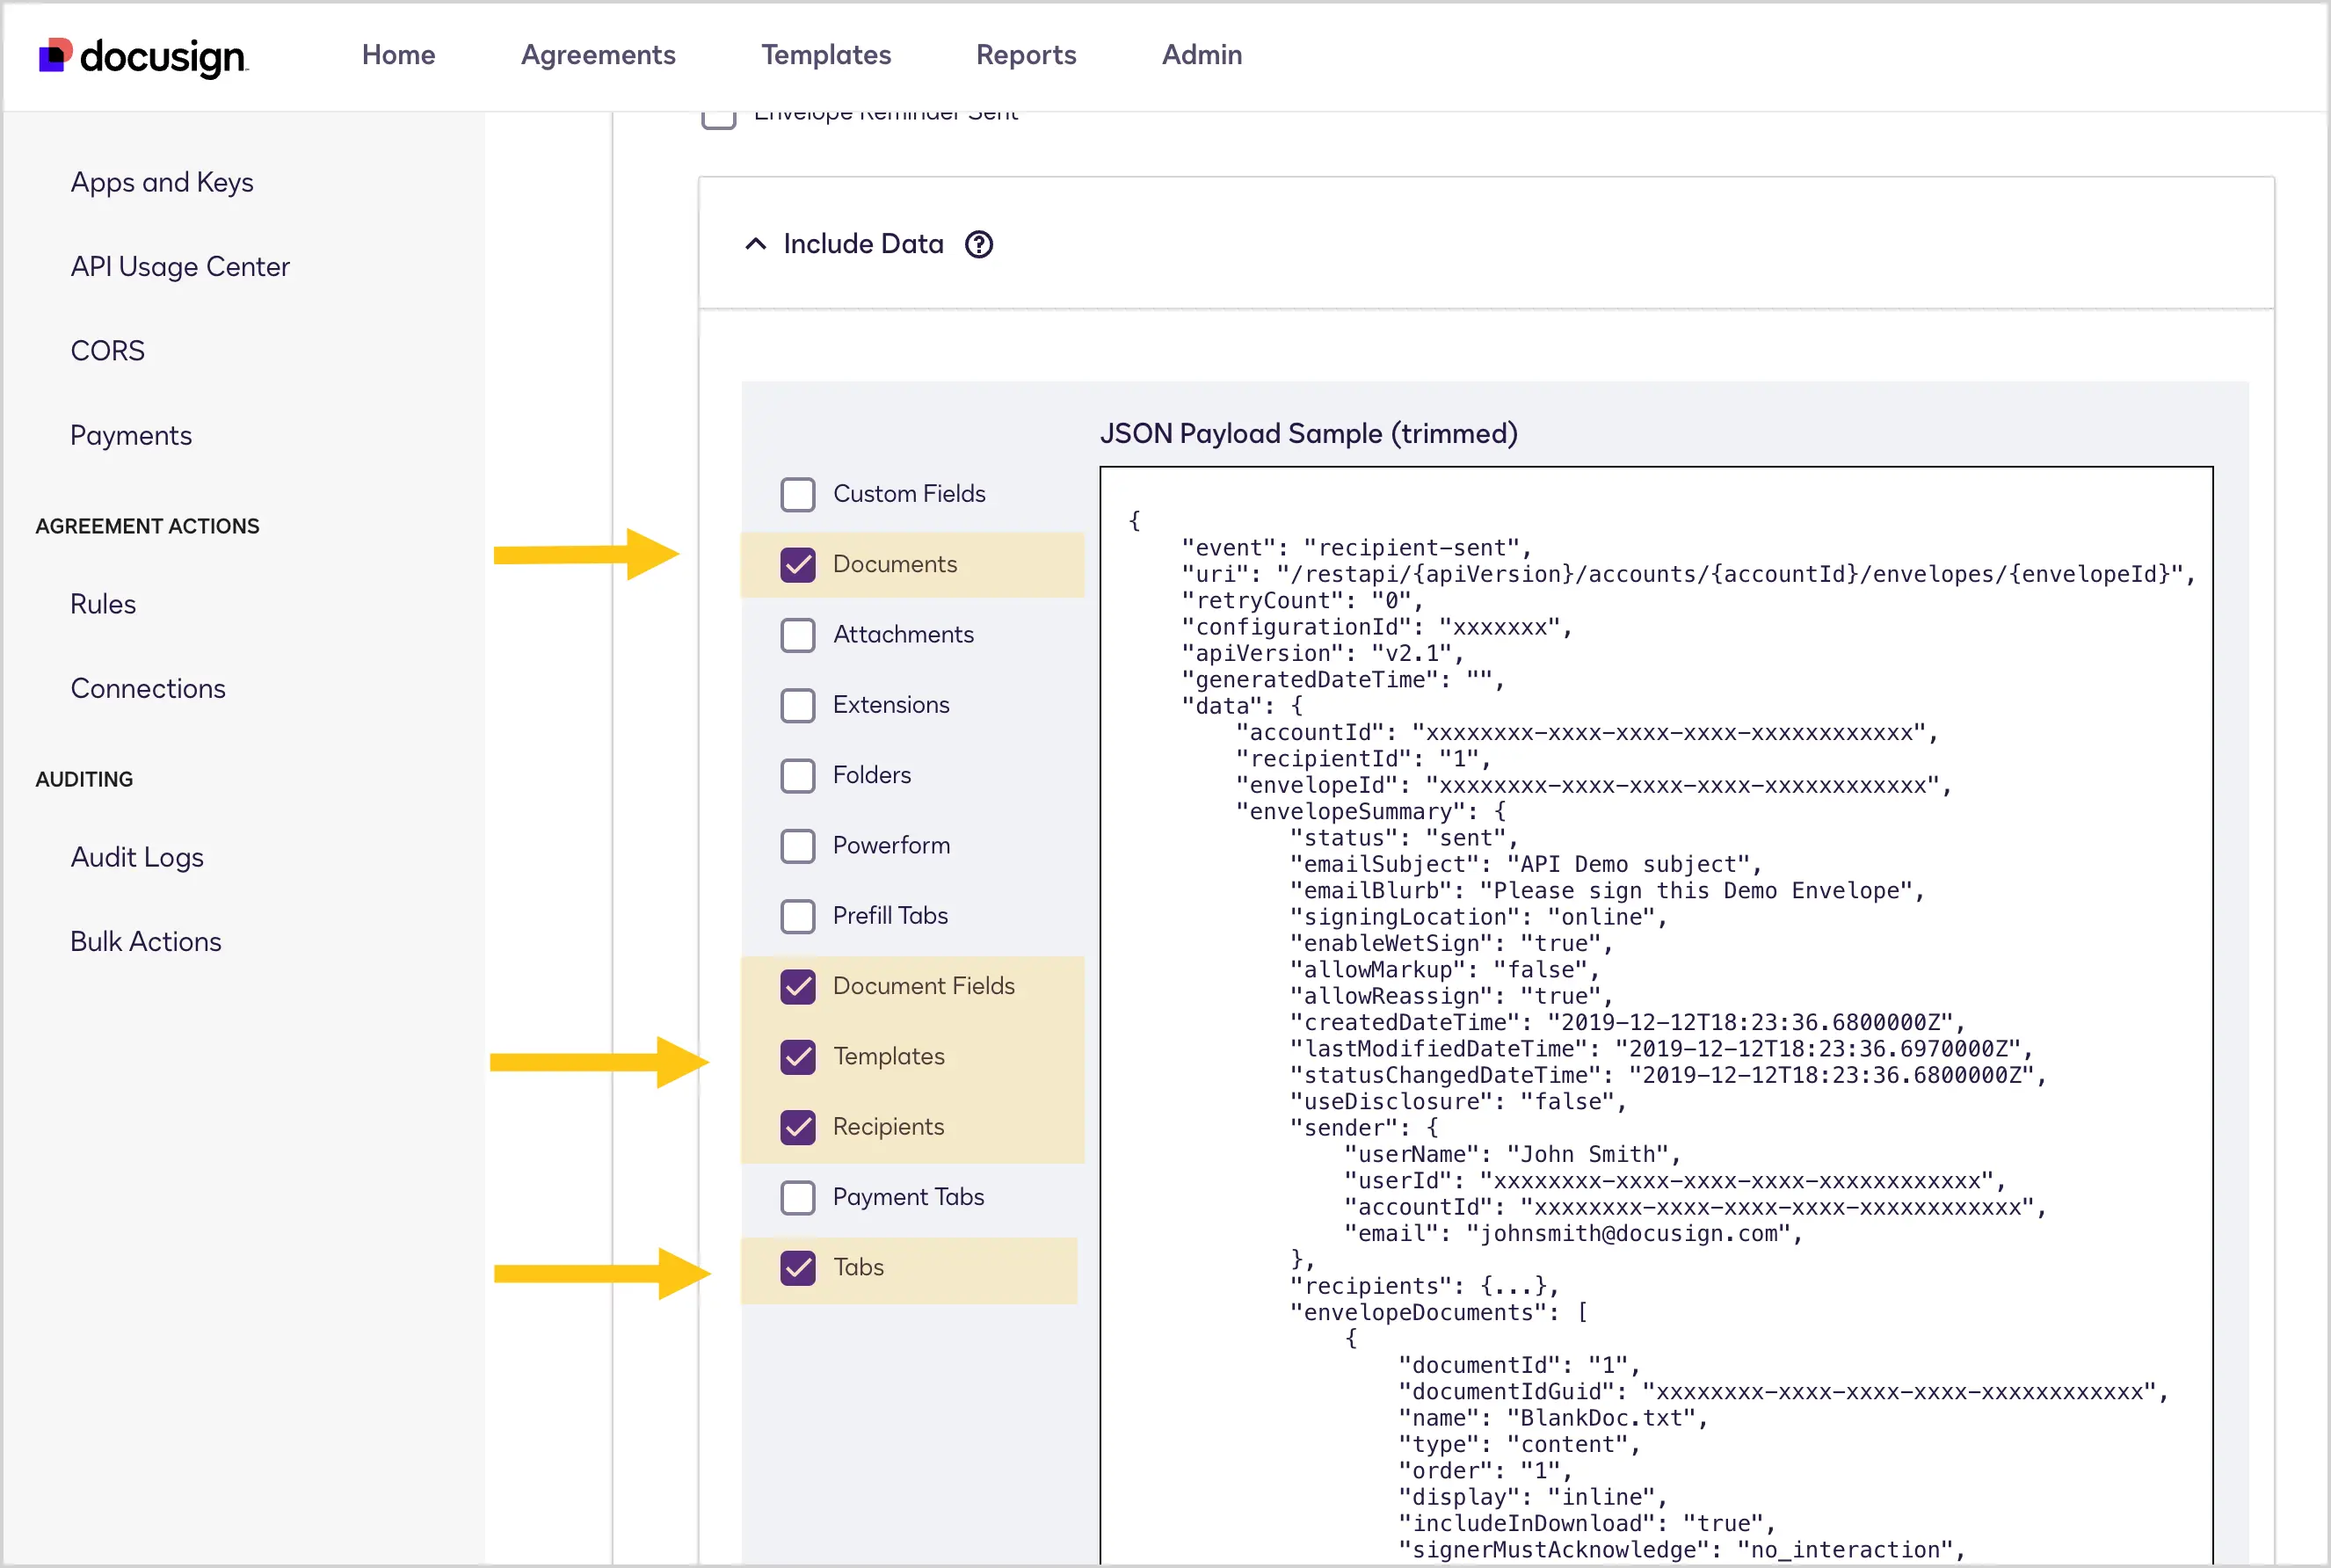Click the "display": "inline" line
The height and width of the screenshot is (1568, 2331).
1532,1497
